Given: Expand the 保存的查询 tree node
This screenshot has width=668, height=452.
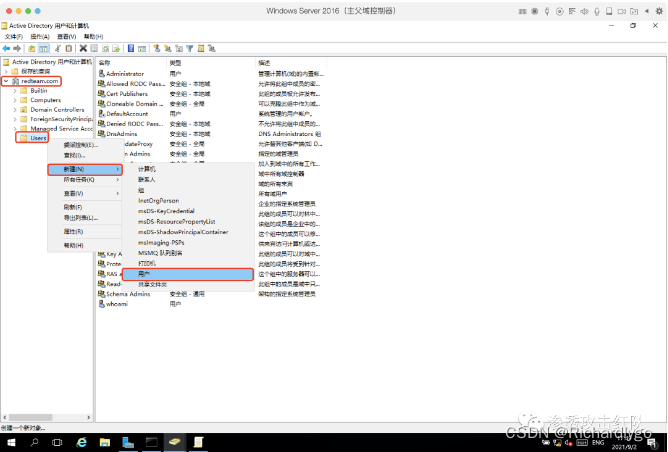Looking at the screenshot, I should [6, 71].
